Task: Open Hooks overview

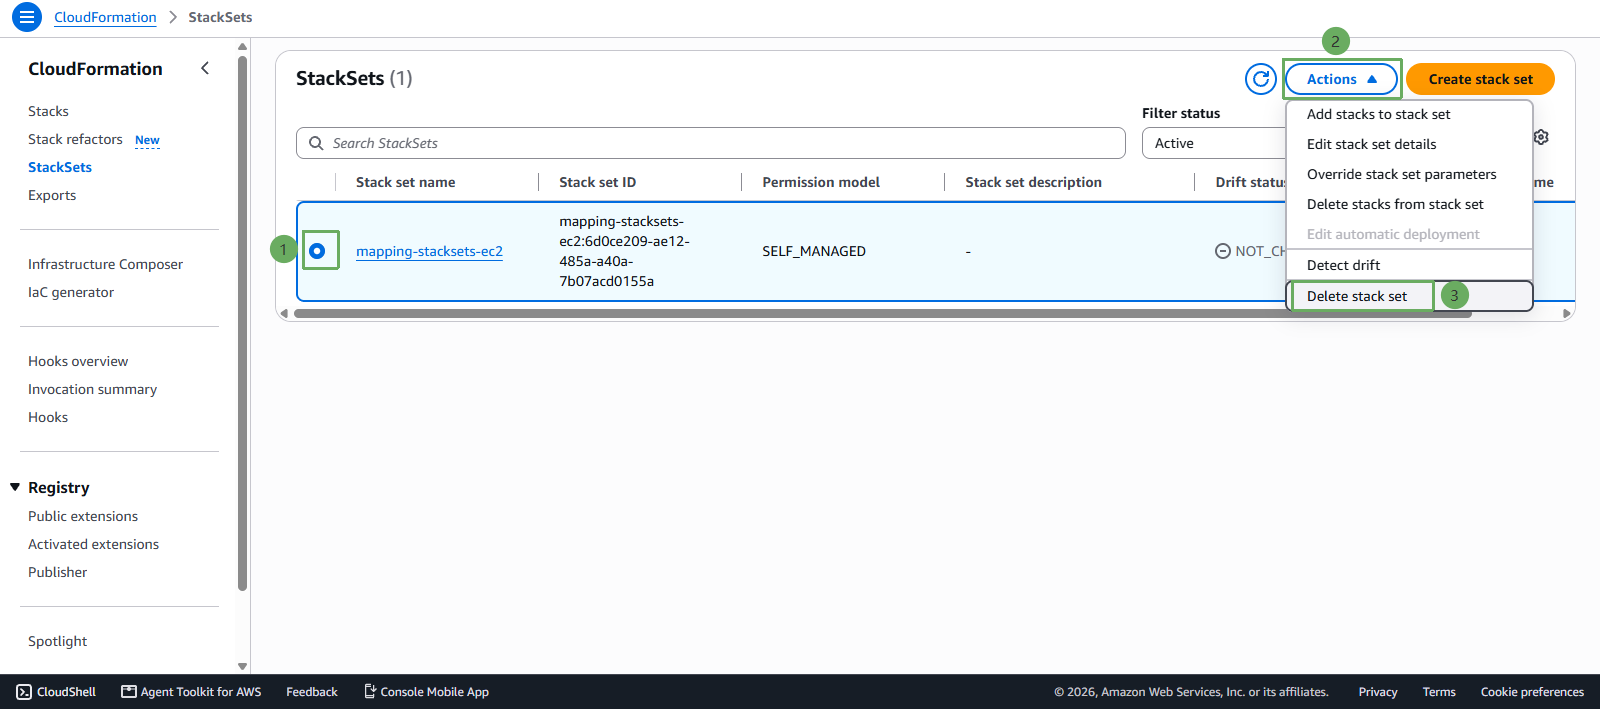Action: (78, 361)
